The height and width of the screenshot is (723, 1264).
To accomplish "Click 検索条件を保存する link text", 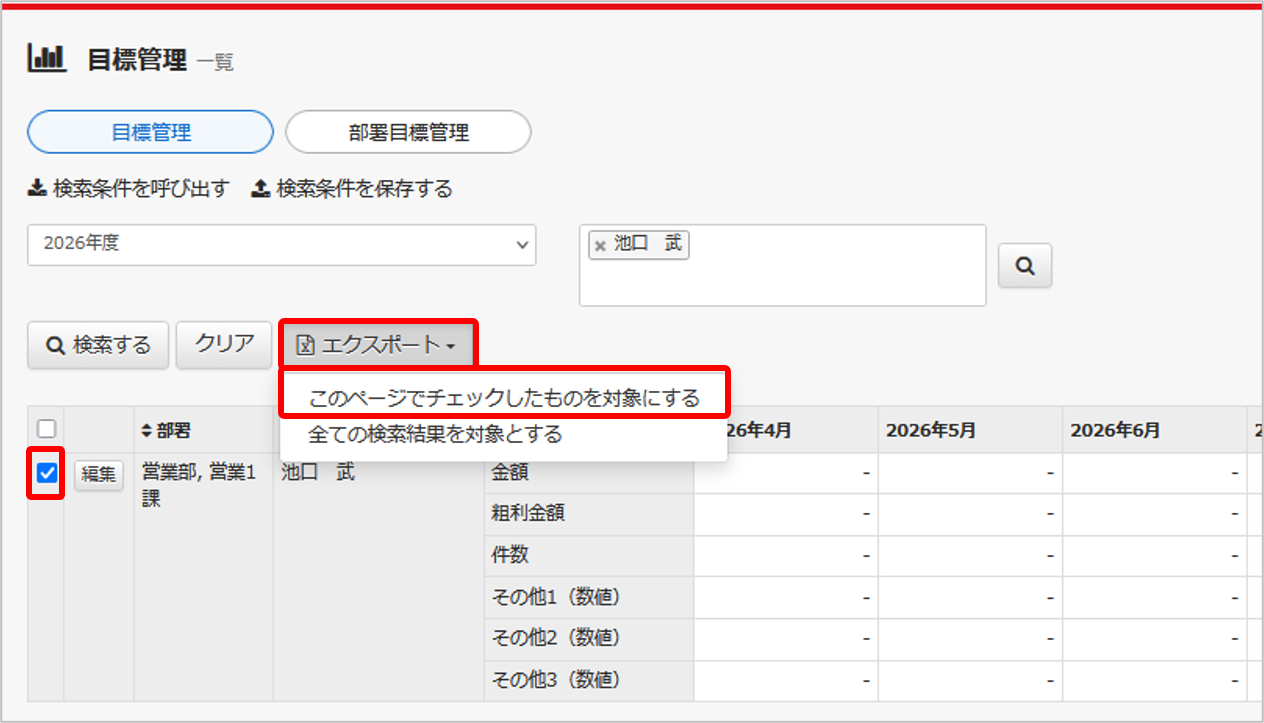I will (x=364, y=188).
